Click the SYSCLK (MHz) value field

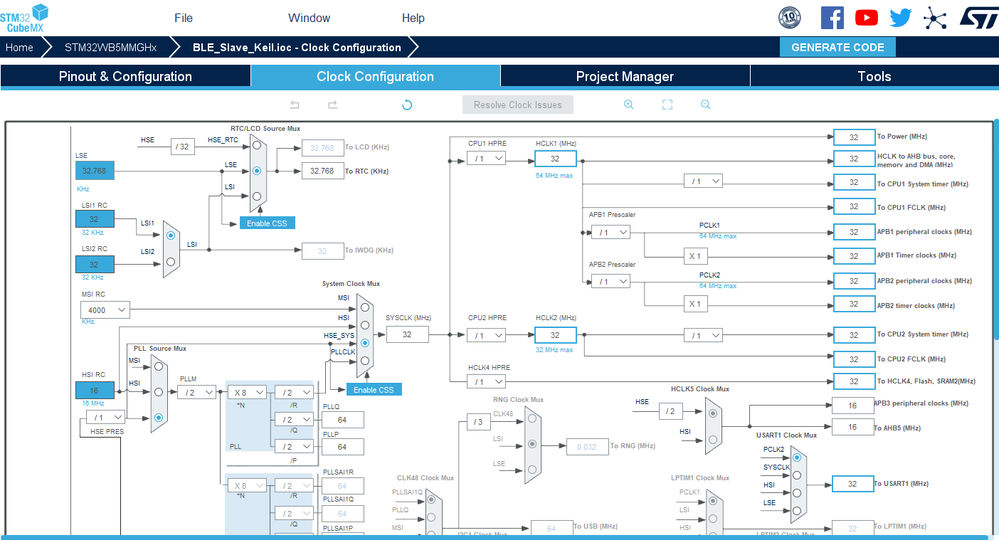pyautogui.click(x=407, y=334)
